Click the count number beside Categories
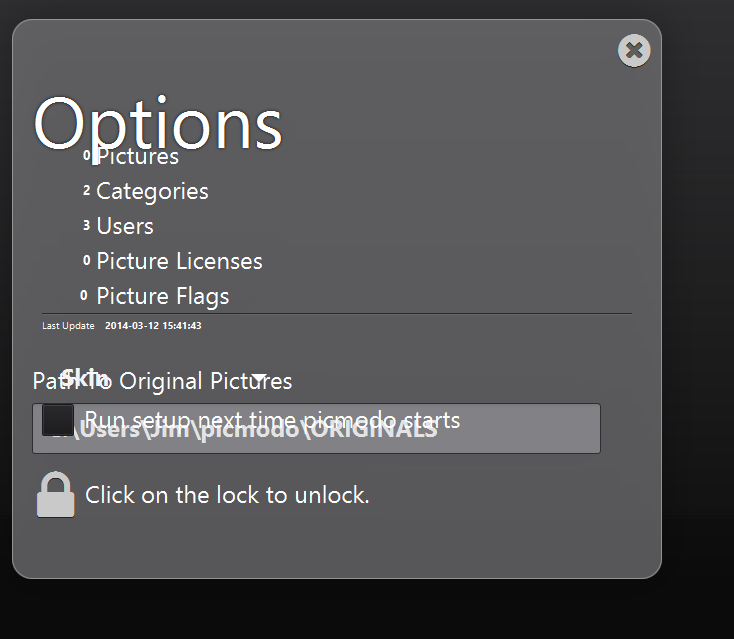This screenshot has height=639, width=734. point(86,190)
